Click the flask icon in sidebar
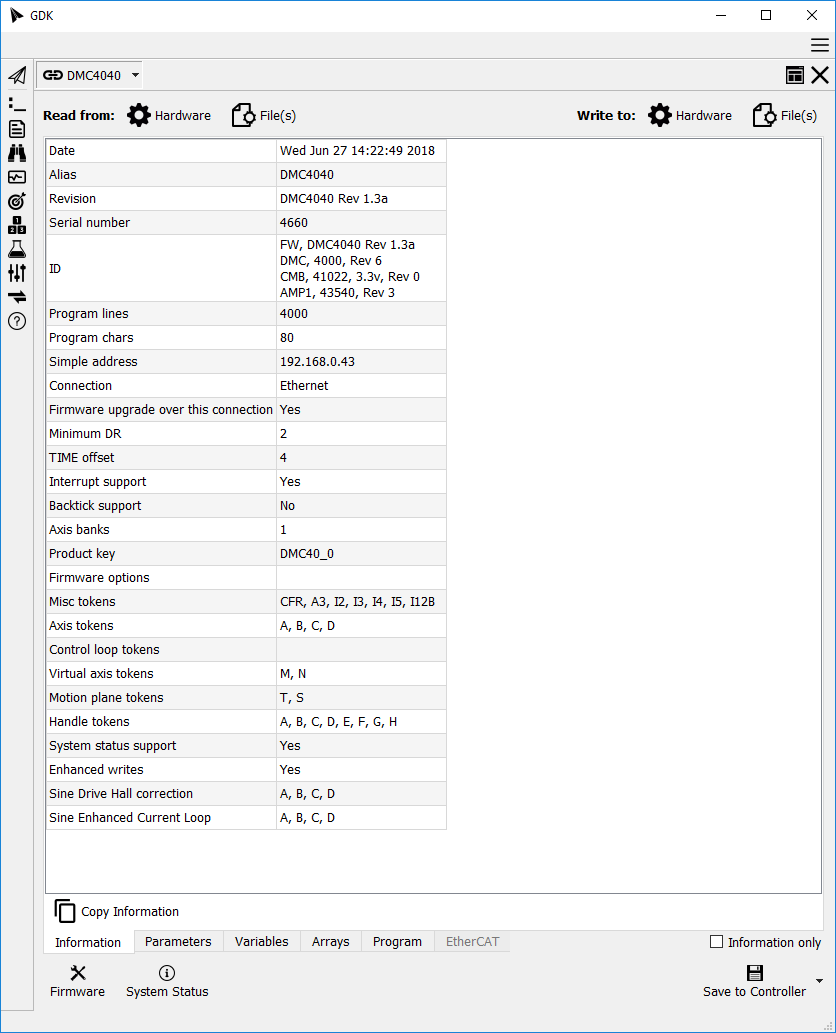This screenshot has height=1033, width=836. point(17,249)
